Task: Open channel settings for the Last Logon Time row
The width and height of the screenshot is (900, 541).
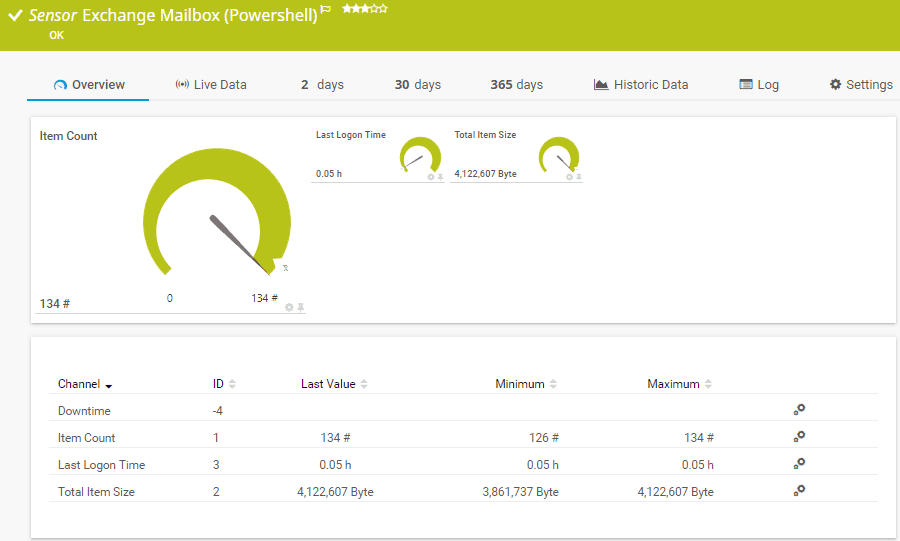Action: [x=798, y=464]
